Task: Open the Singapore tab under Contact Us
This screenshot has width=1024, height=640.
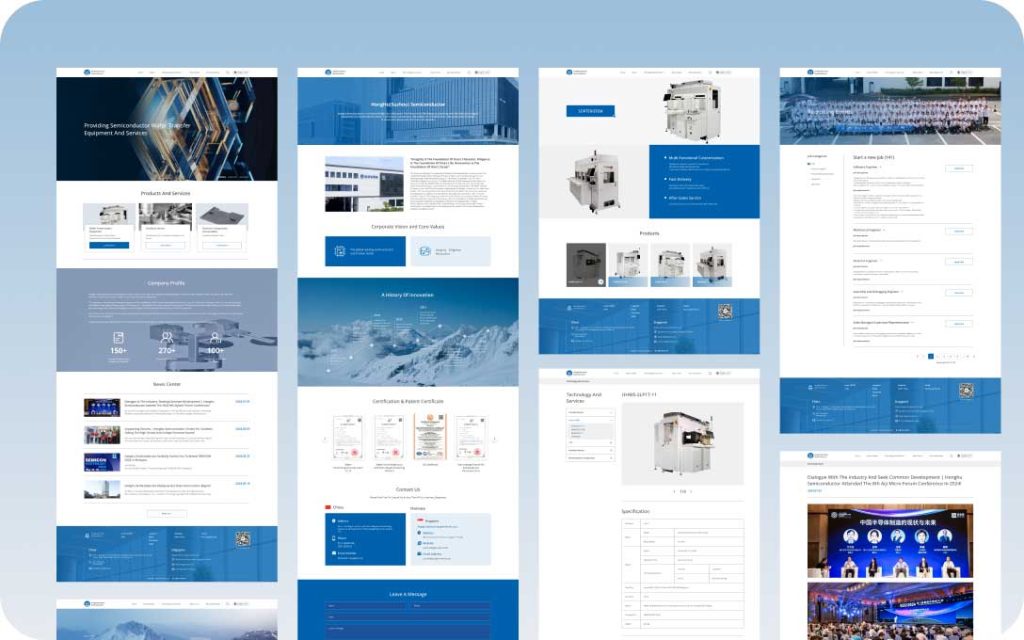Action: point(418,508)
